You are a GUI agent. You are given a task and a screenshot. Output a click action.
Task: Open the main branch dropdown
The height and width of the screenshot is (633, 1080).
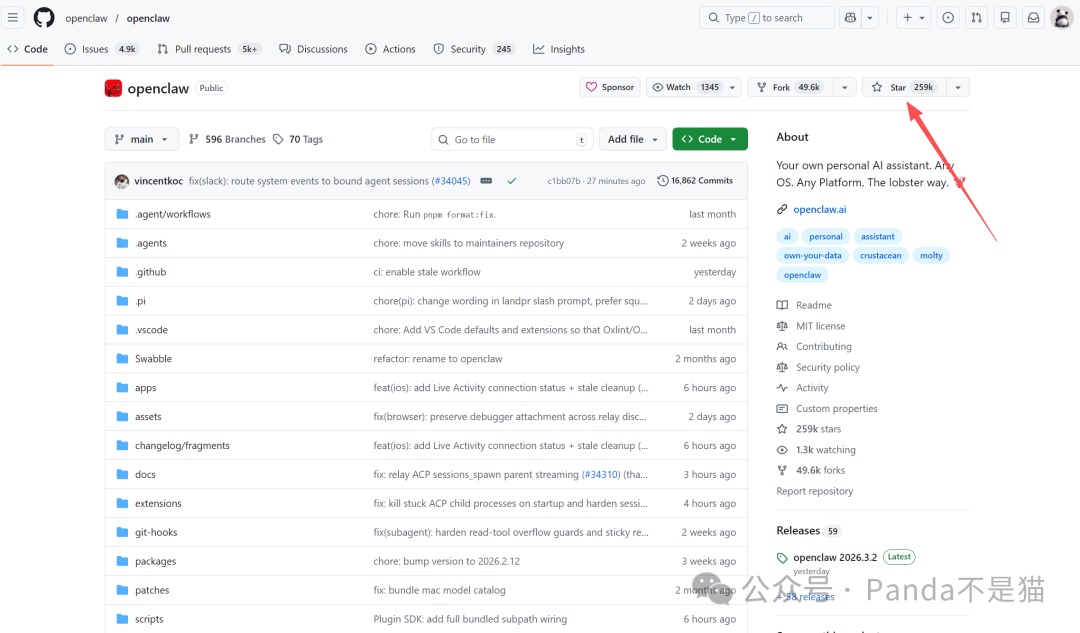click(142, 139)
